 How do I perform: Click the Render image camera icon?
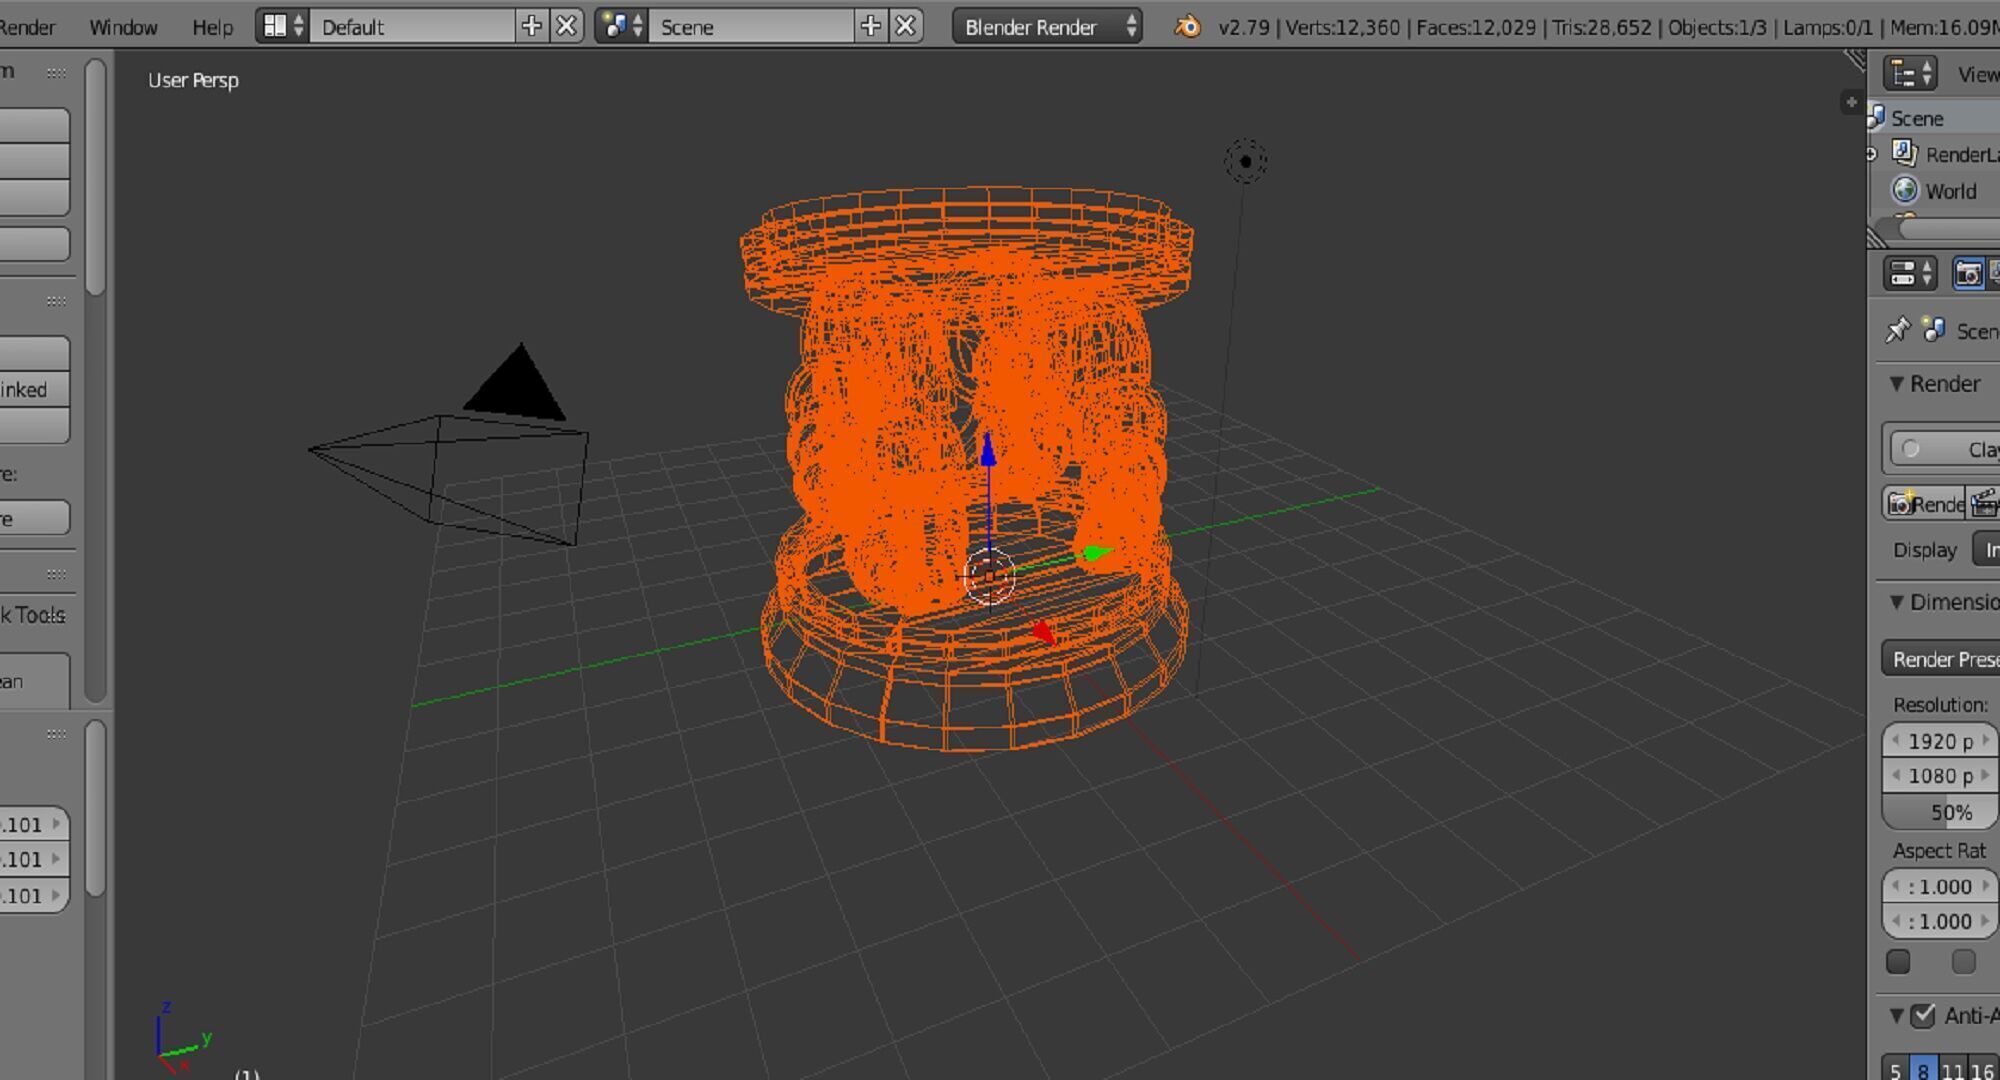coord(1901,504)
